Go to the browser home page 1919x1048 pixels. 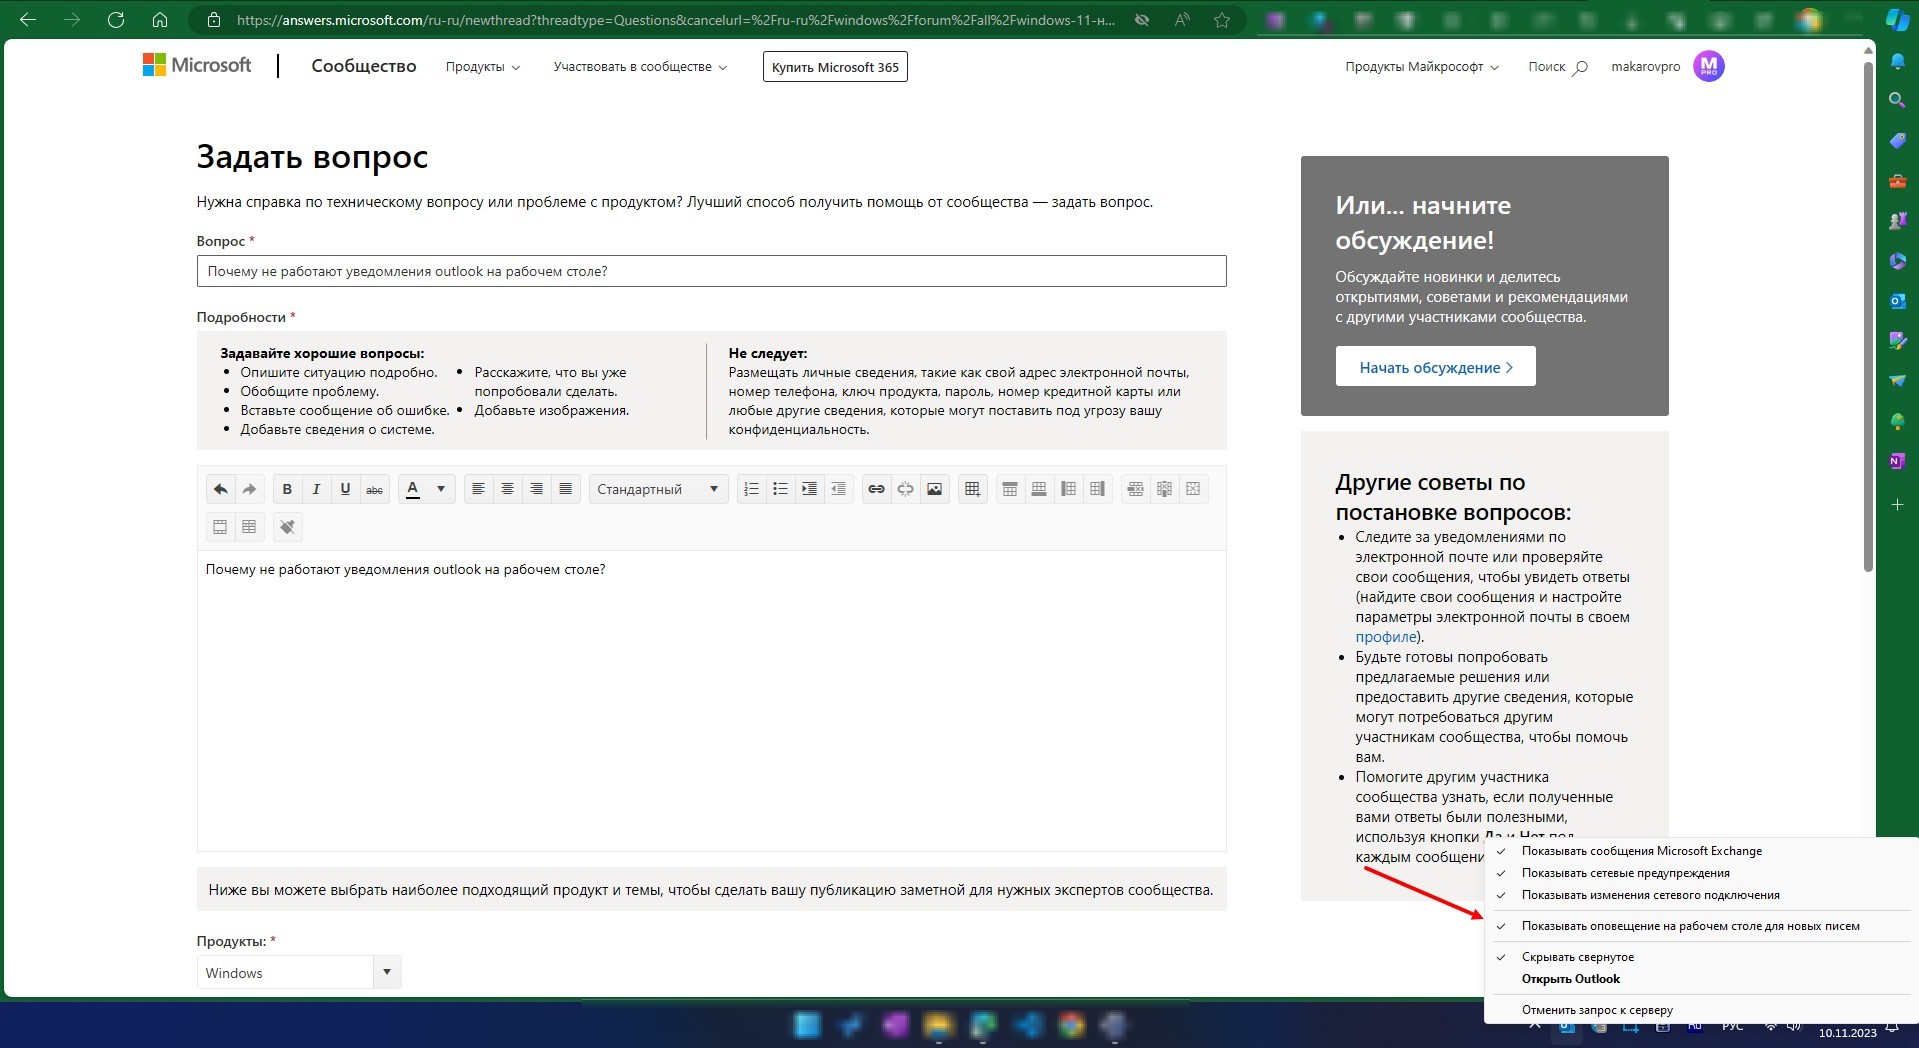pos(160,20)
